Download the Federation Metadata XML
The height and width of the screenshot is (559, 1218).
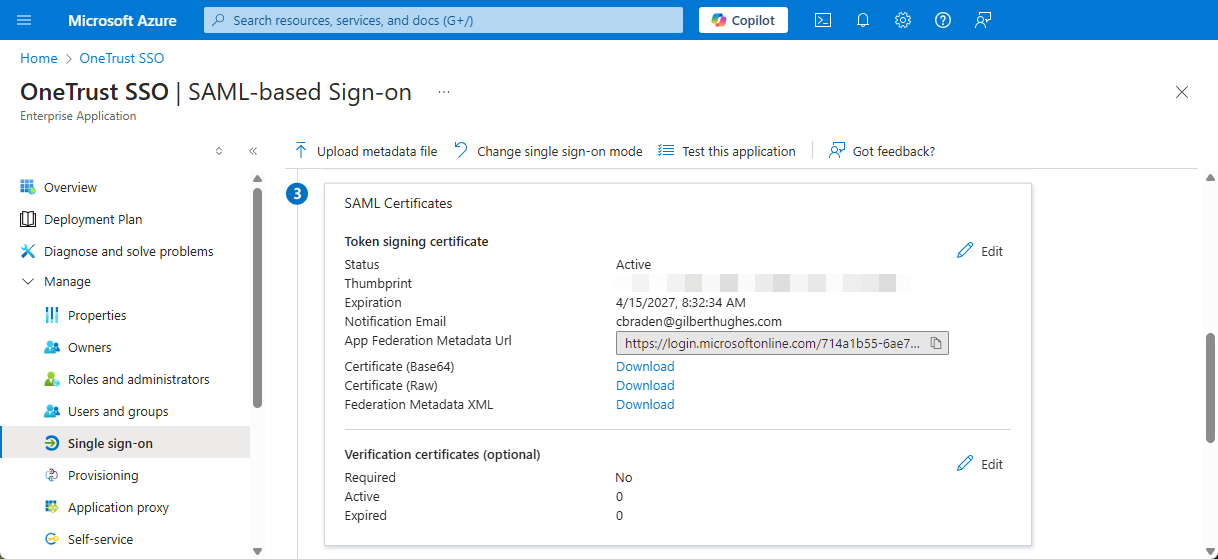645,404
